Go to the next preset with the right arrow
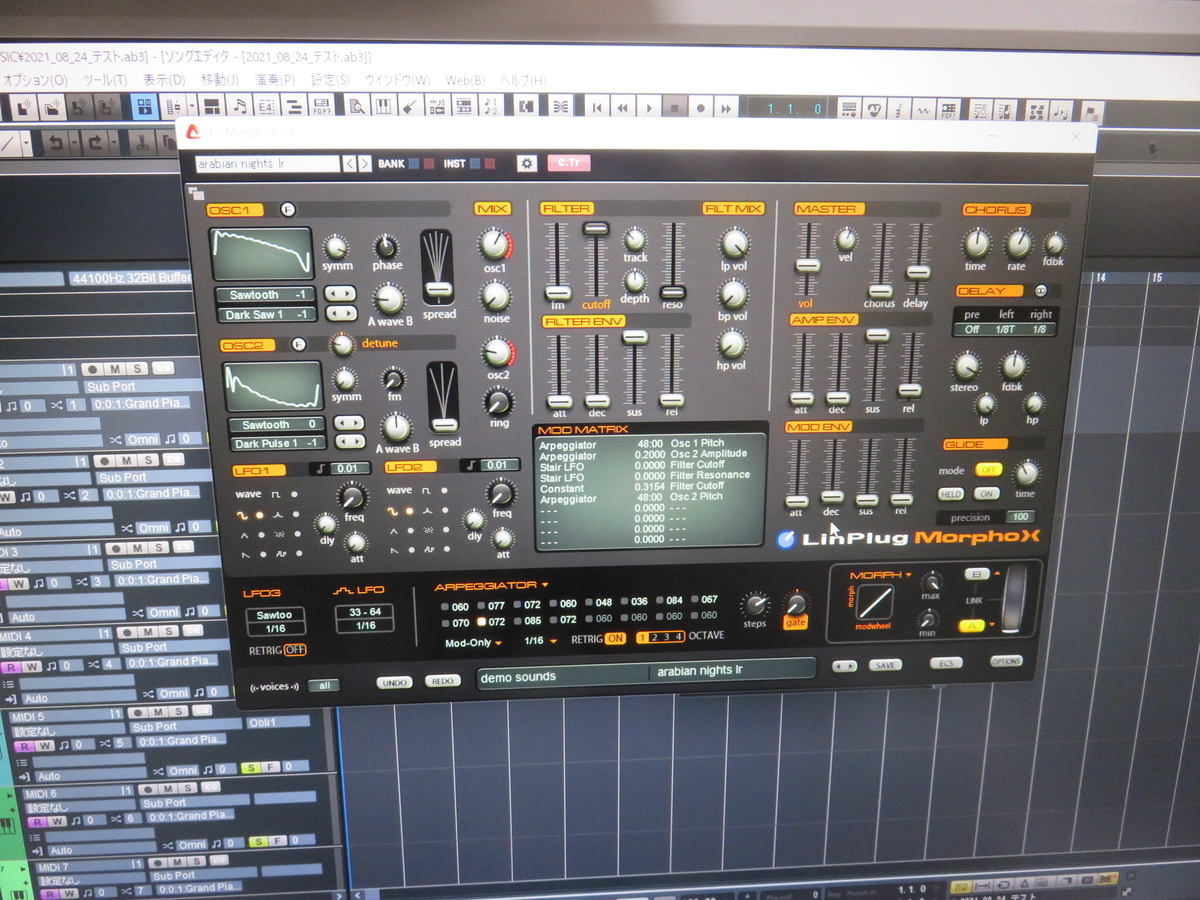 365,162
